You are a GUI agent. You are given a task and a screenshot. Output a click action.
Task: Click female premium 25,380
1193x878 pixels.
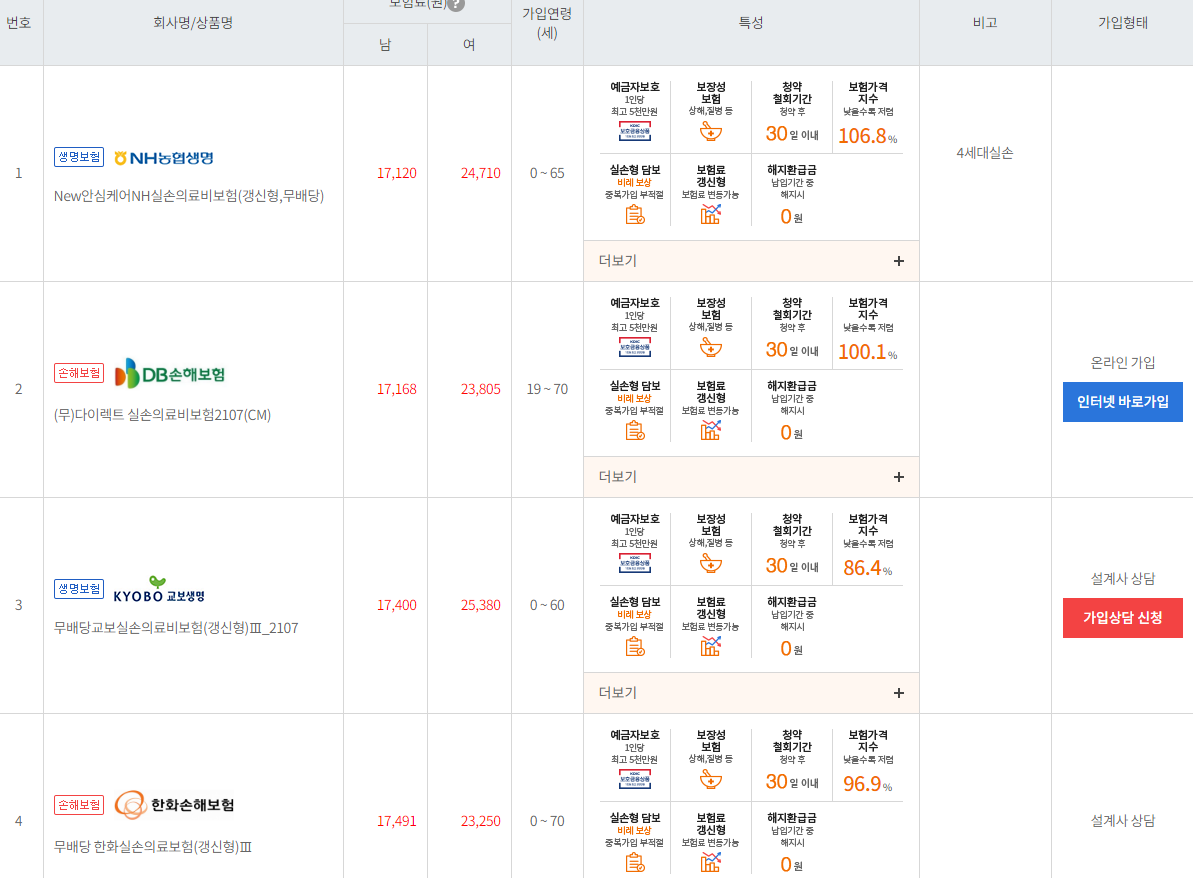(x=481, y=606)
